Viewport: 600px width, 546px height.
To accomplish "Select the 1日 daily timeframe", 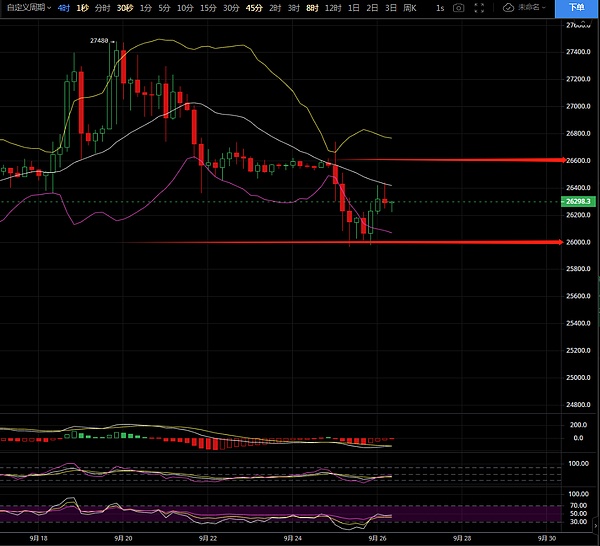I will pos(353,8).
